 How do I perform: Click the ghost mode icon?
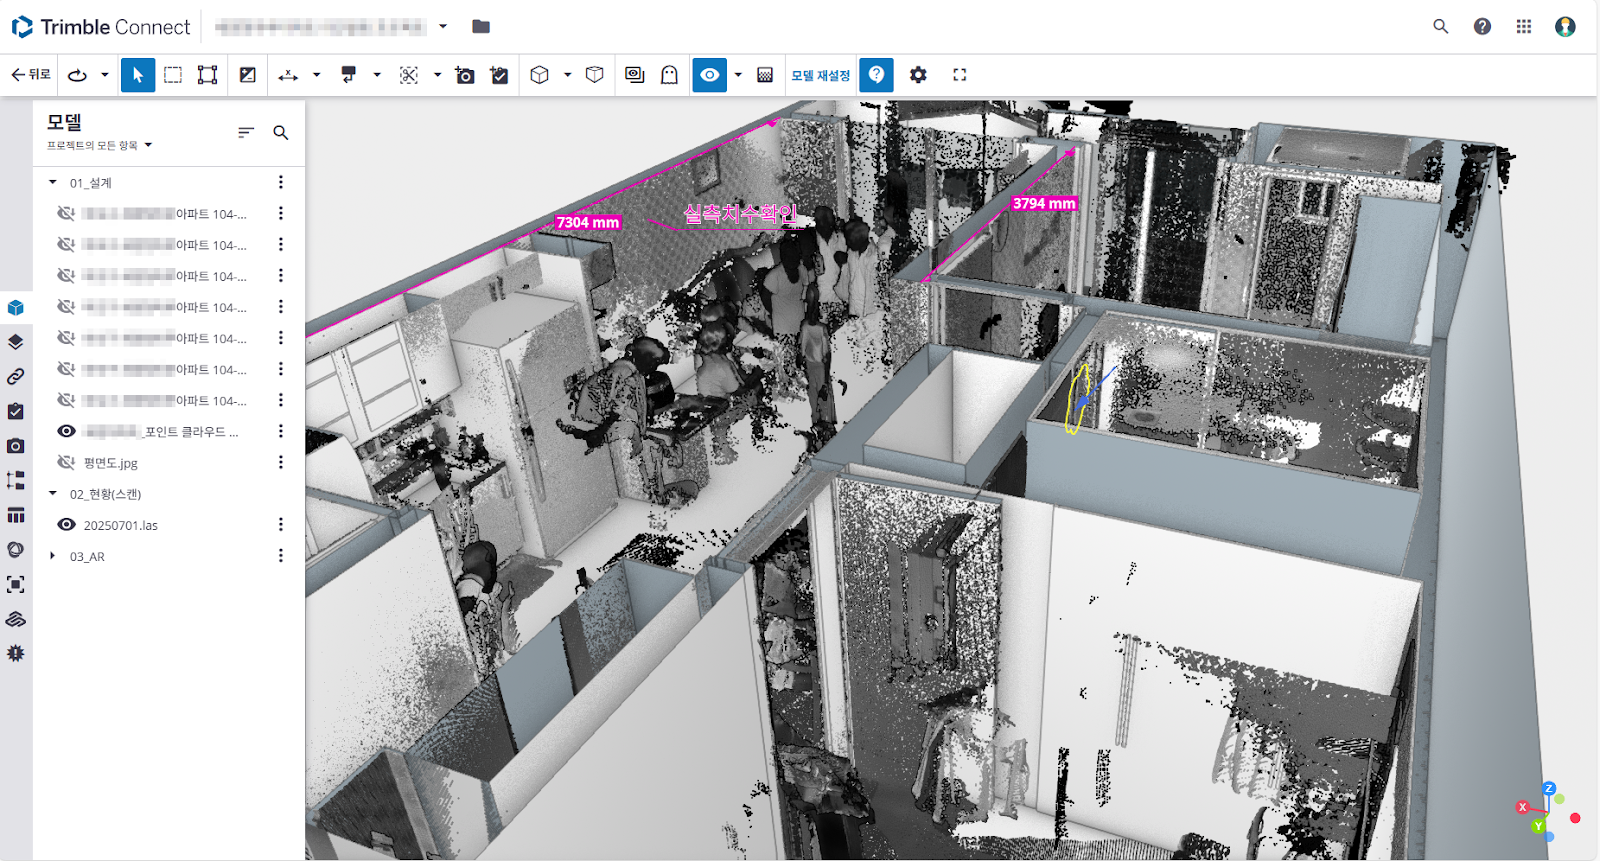[x=669, y=75]
